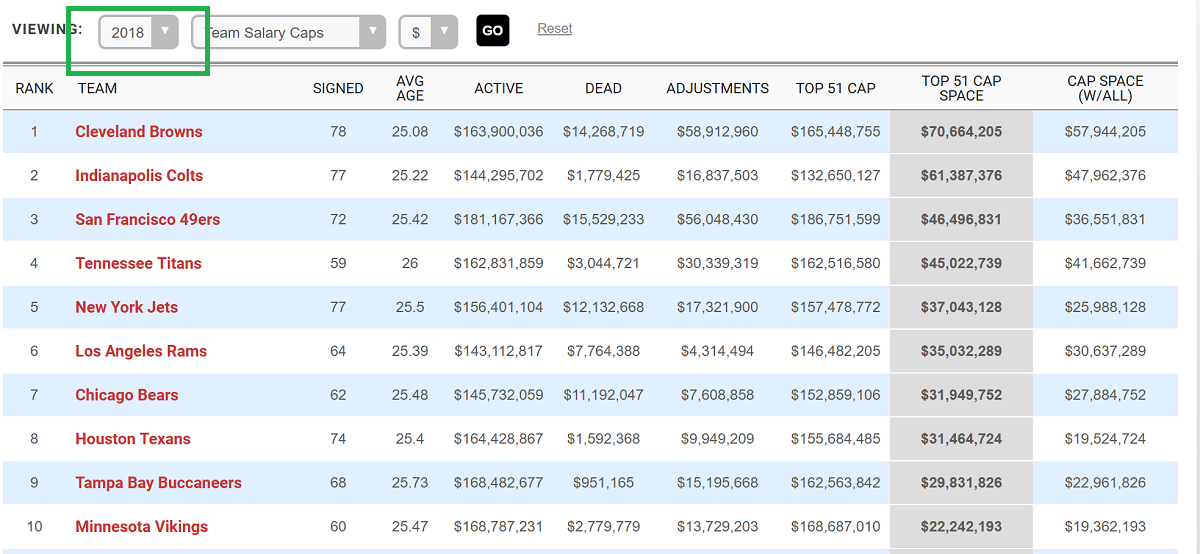
Task: Select Titans signed count 59
Action: pos(338,264)
